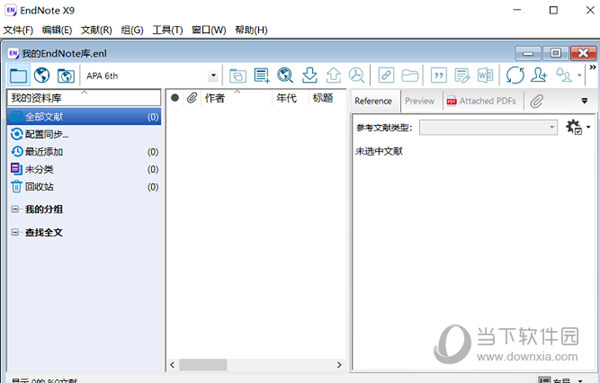Select Integrated Library and Online Search Mode icon

pyautogui.click(x=66, y=75)
